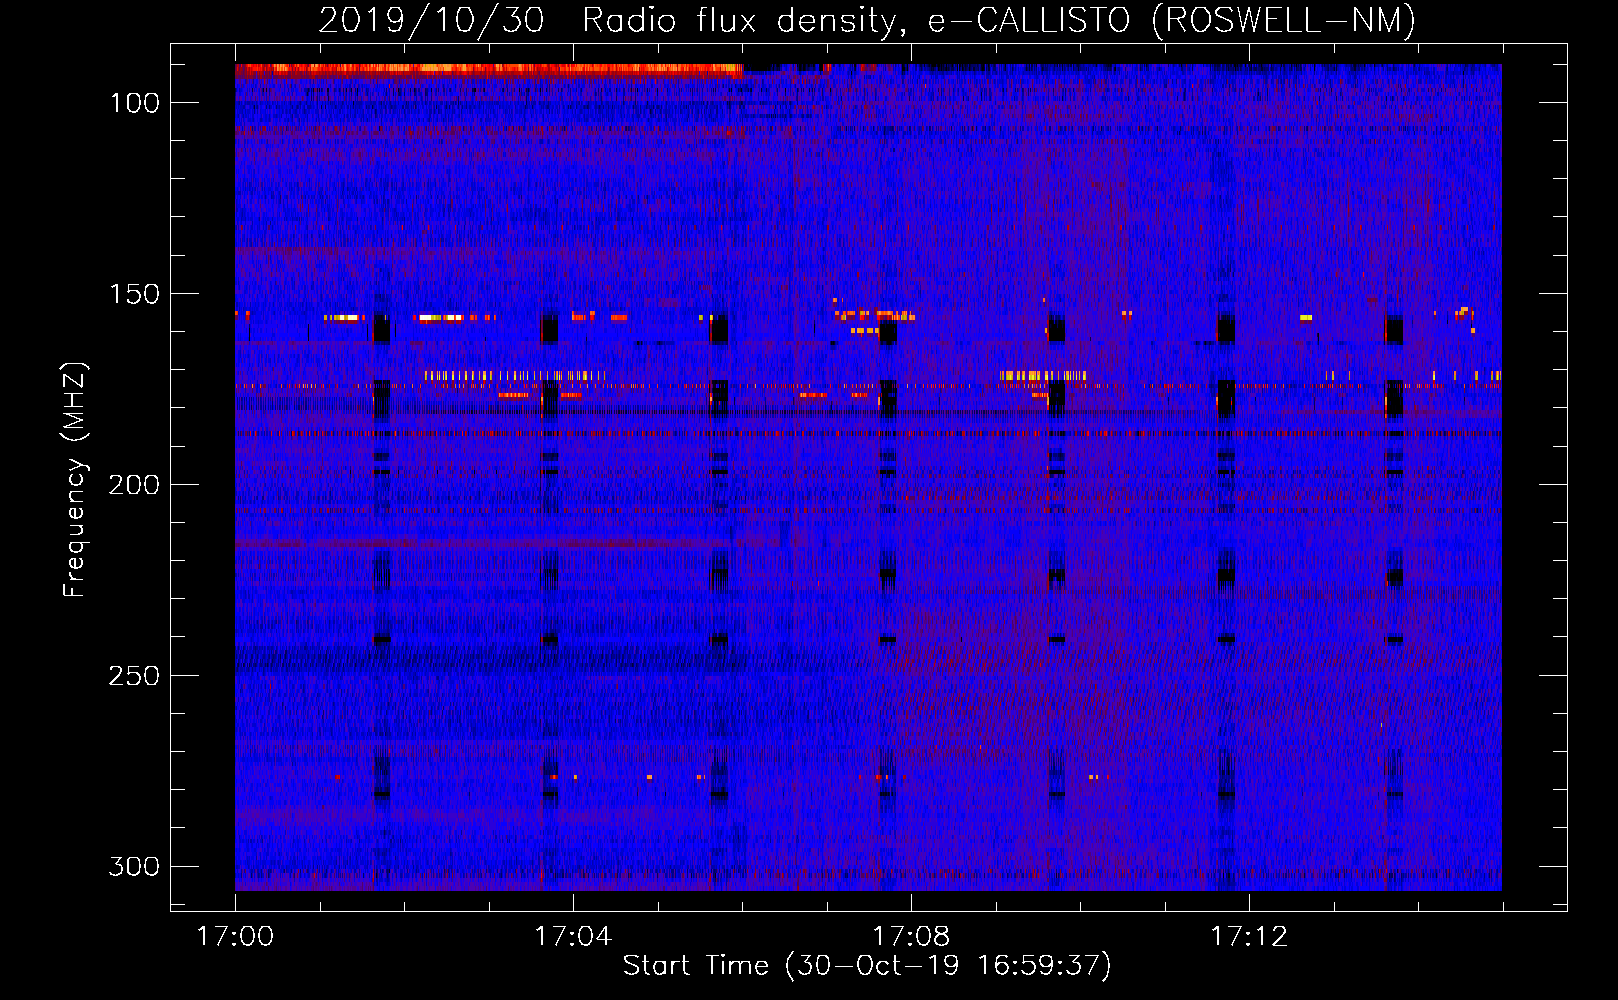The width and height of the screenshot is (1618, 1000).
Task: Click the 17:04 time tick label
Action: pyautogui.click(x=573, y=936)
